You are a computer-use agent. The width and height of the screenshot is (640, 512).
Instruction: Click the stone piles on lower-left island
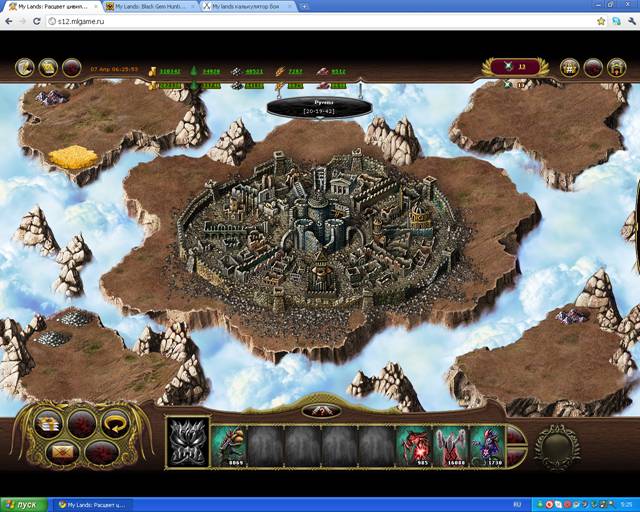pos(63,329)
